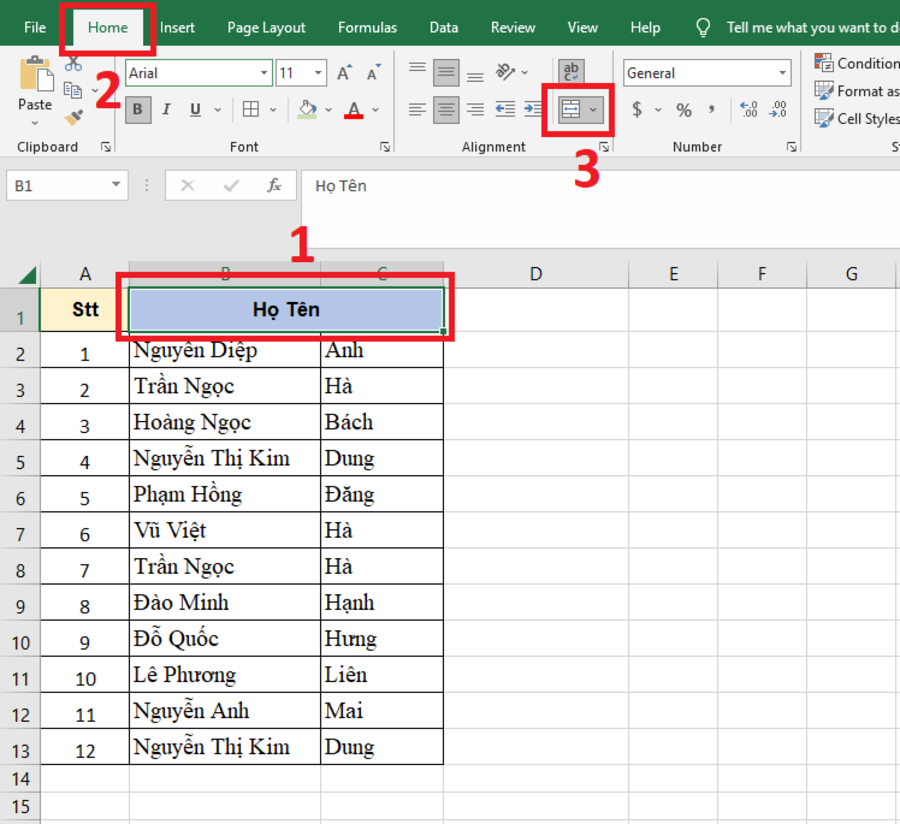
Task: Apply Accounting dollar format
Action: [637, 109]
